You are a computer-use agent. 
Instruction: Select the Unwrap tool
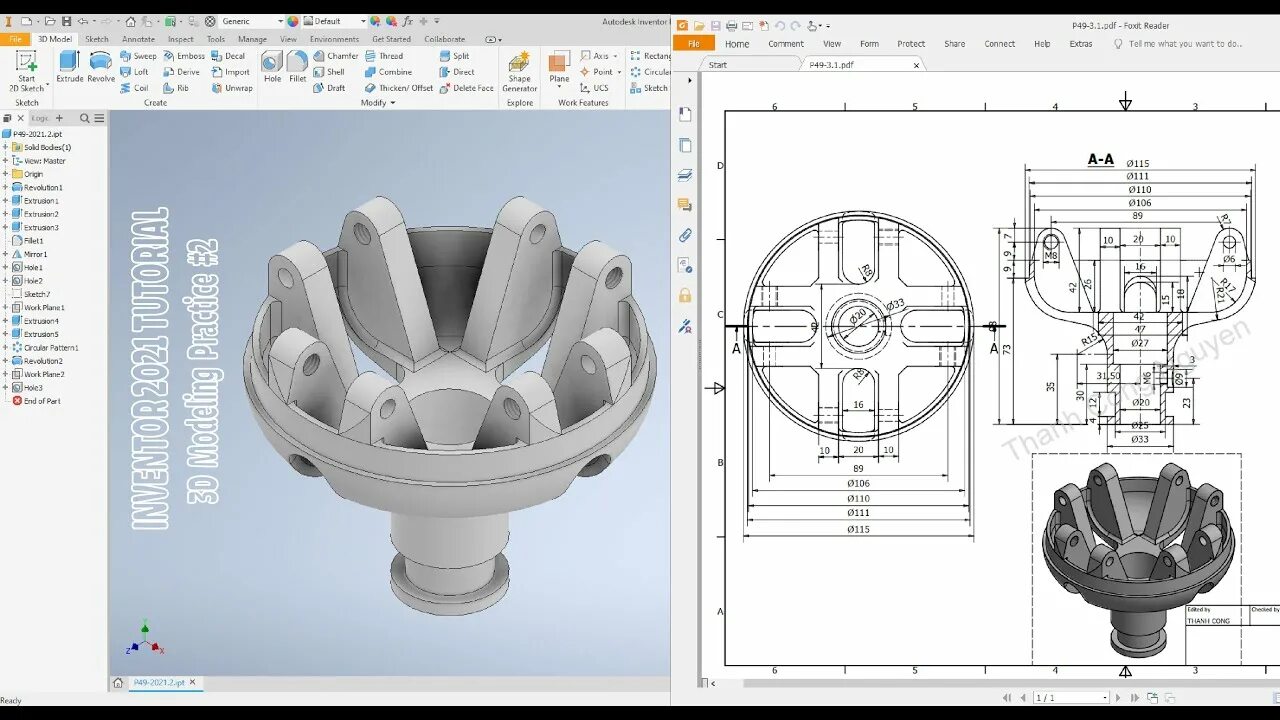[232, 88]
